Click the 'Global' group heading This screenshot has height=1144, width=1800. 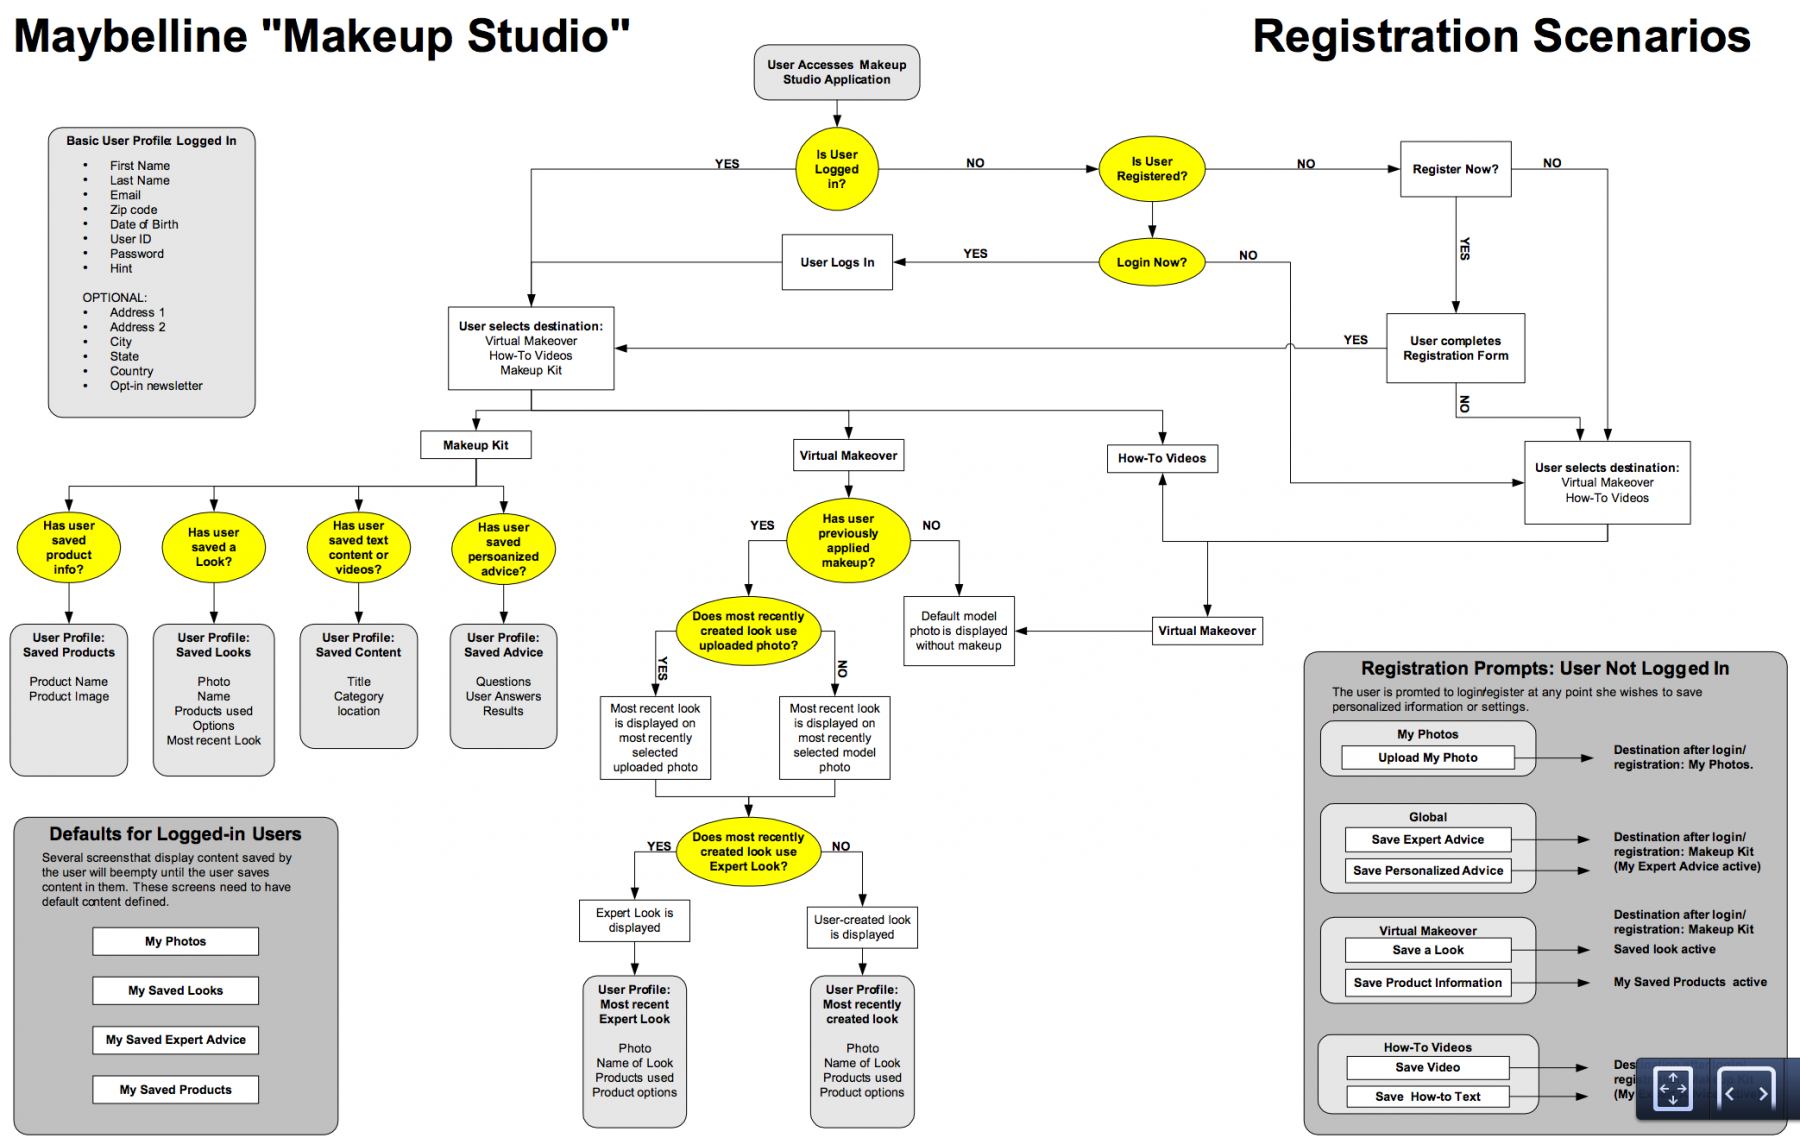click(1428, 817)
